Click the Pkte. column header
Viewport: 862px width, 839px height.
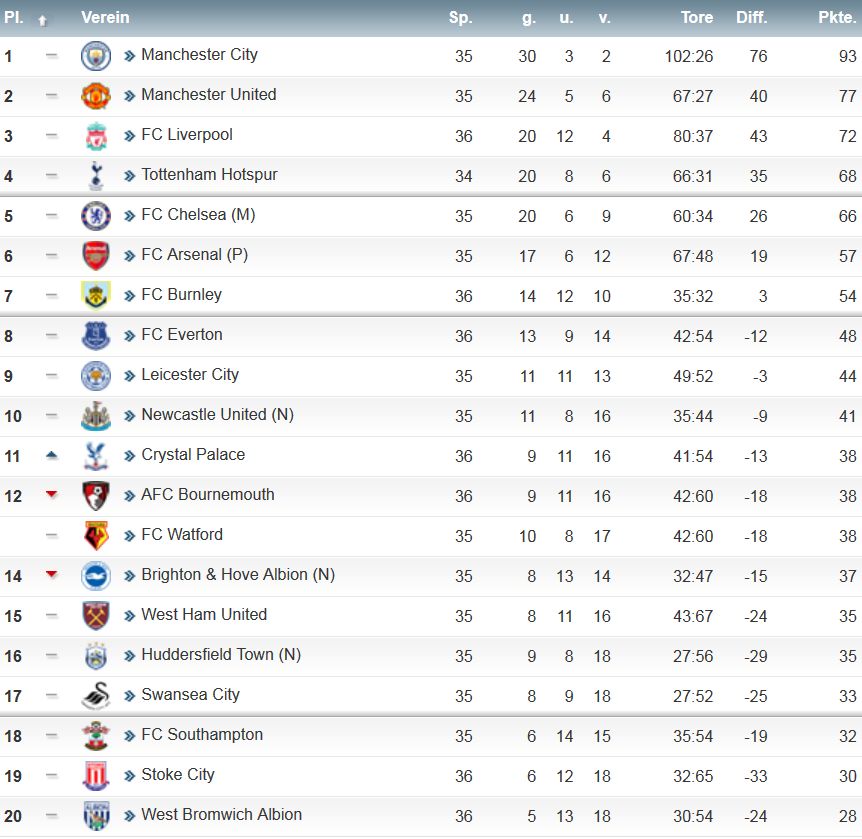[x=837, y=18]
